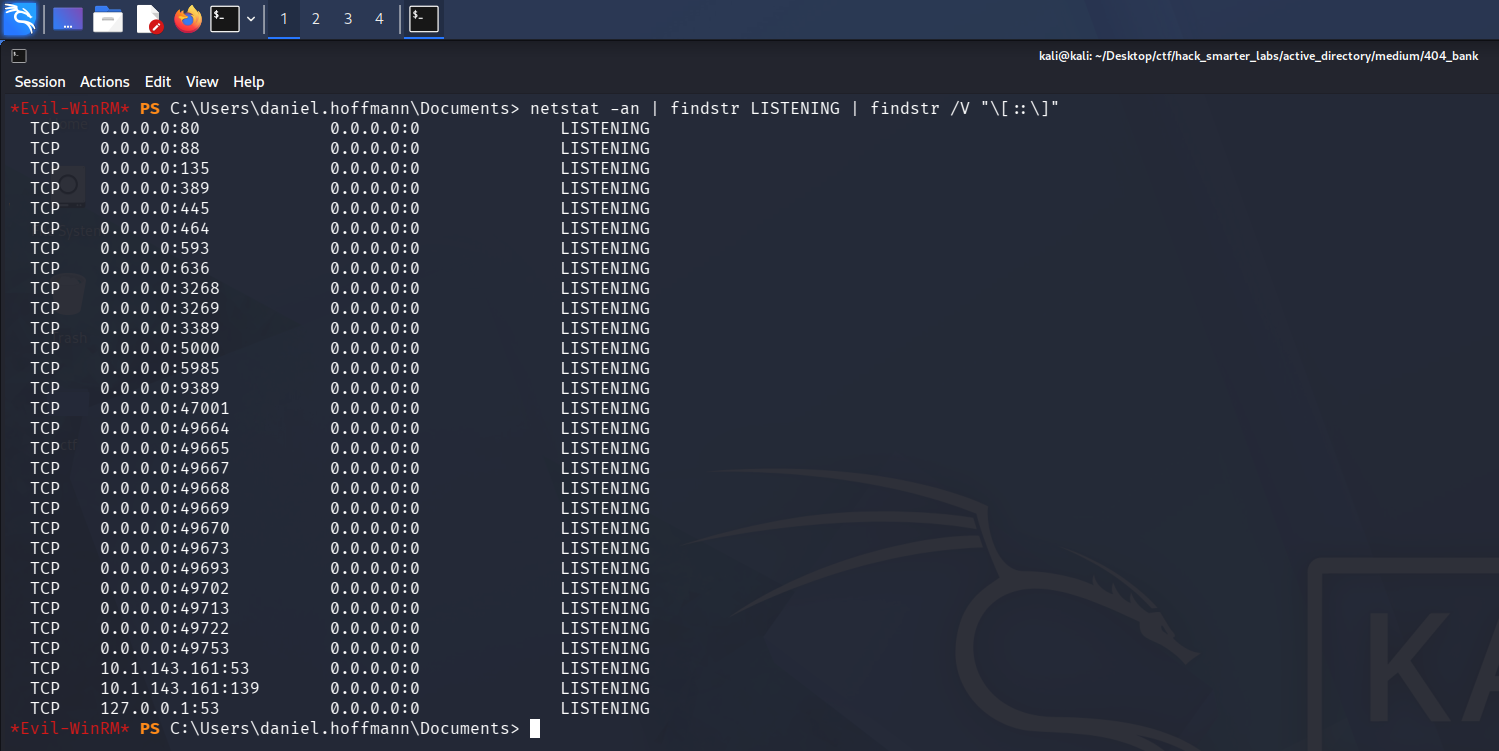Open the Kali Linux applications menu
This screenshot has height=751, width=1499.
click(x=20, y=18)
